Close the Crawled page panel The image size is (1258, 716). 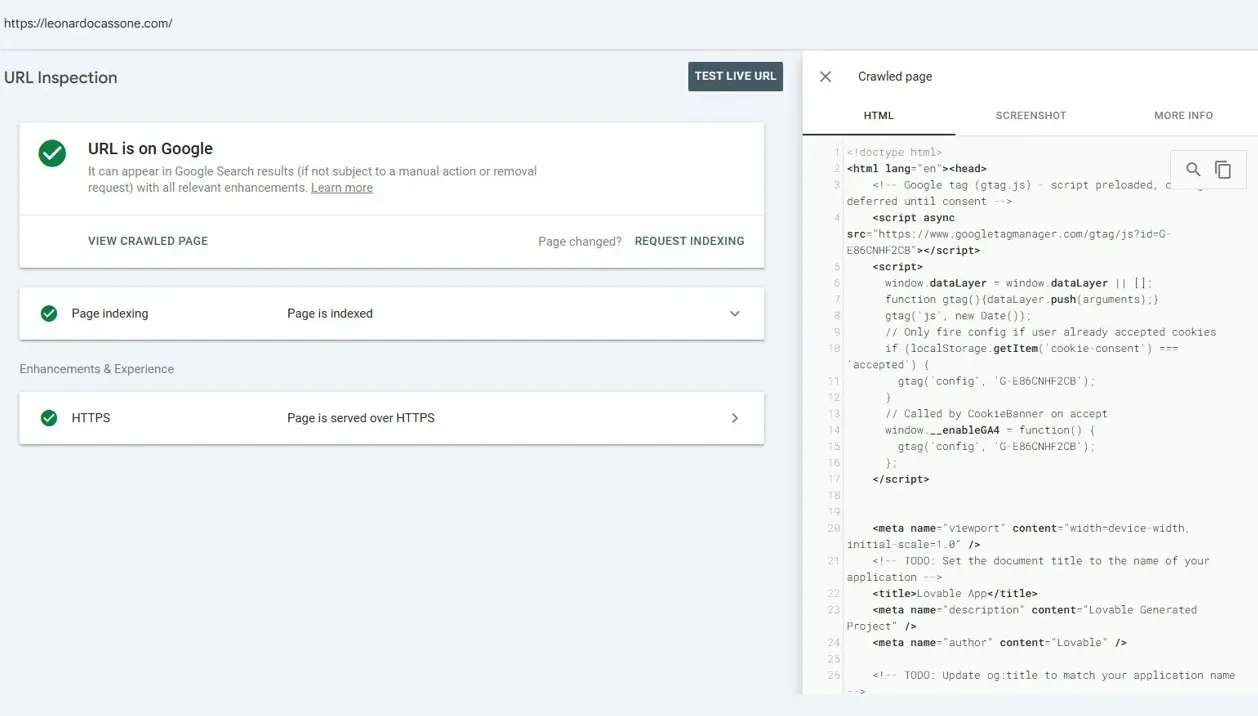[x=825, y=76]
